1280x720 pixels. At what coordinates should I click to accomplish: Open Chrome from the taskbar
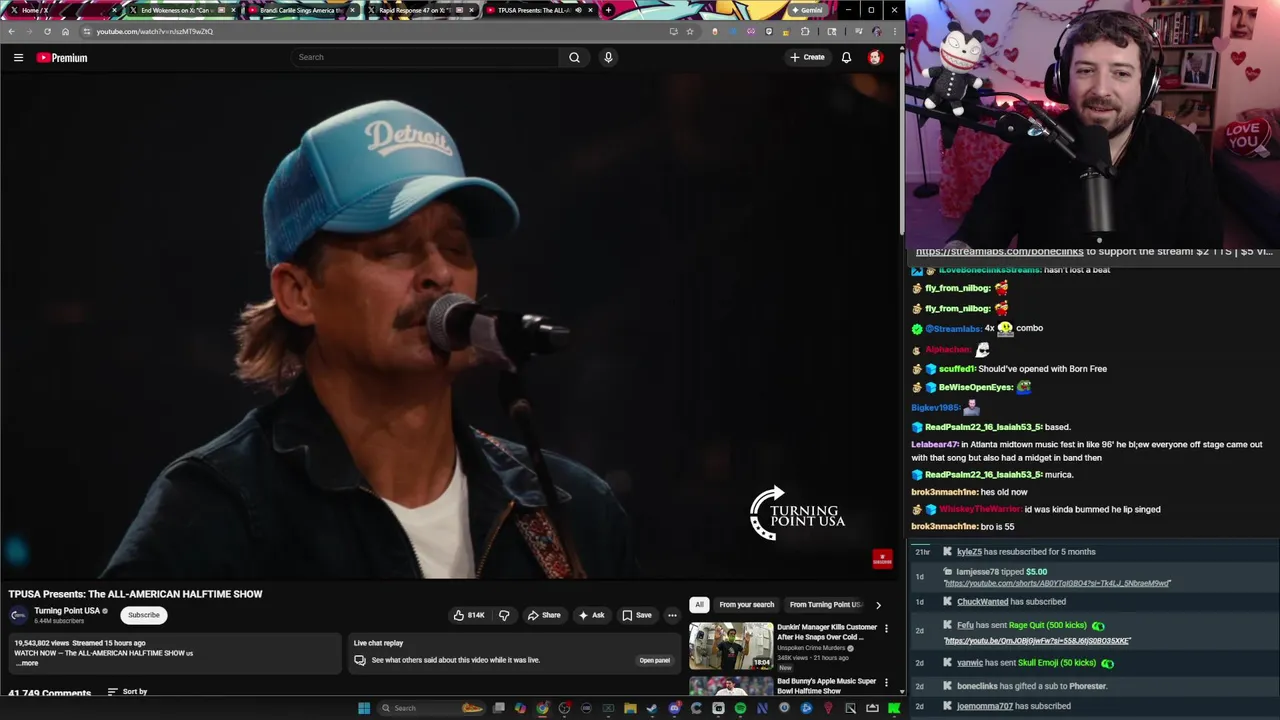pos(542,708)
